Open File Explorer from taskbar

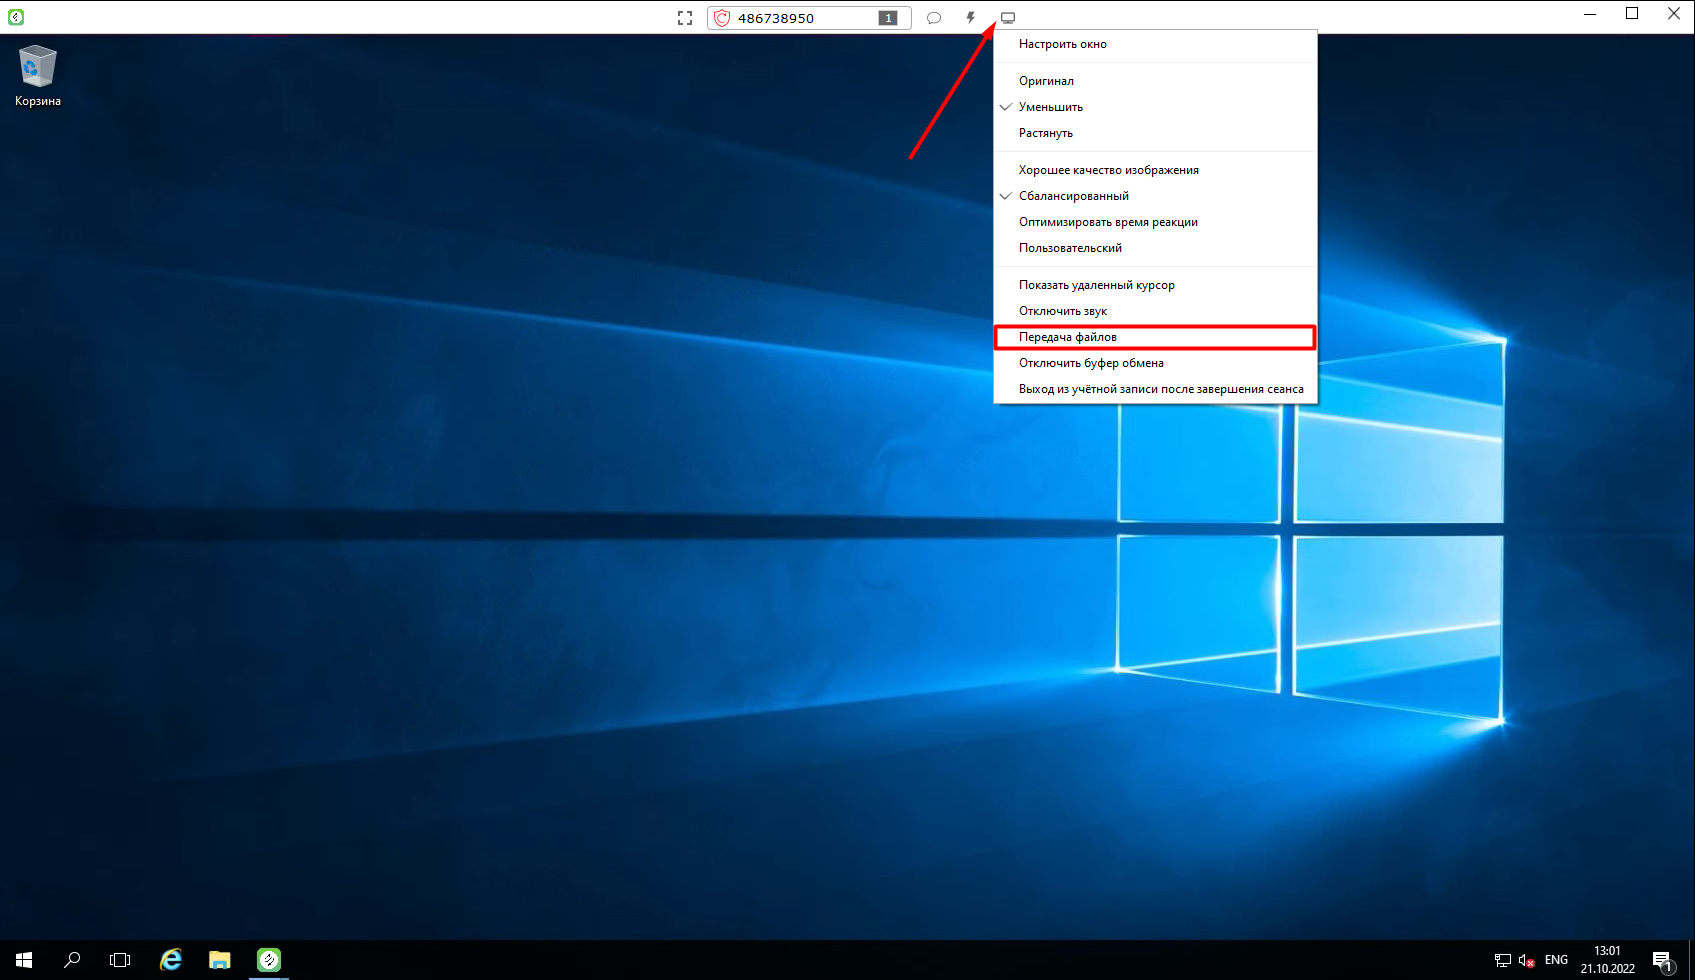pyautogui.click(x=220, y=960)
